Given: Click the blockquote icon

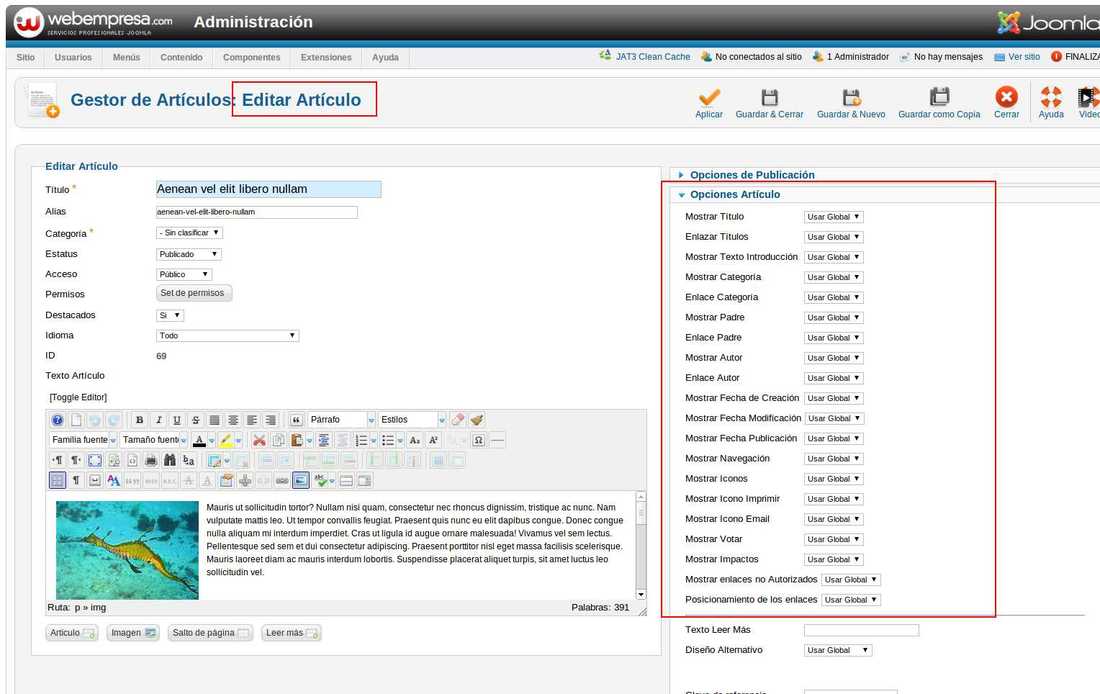Looking at the screenshot, I should point(296,420).
